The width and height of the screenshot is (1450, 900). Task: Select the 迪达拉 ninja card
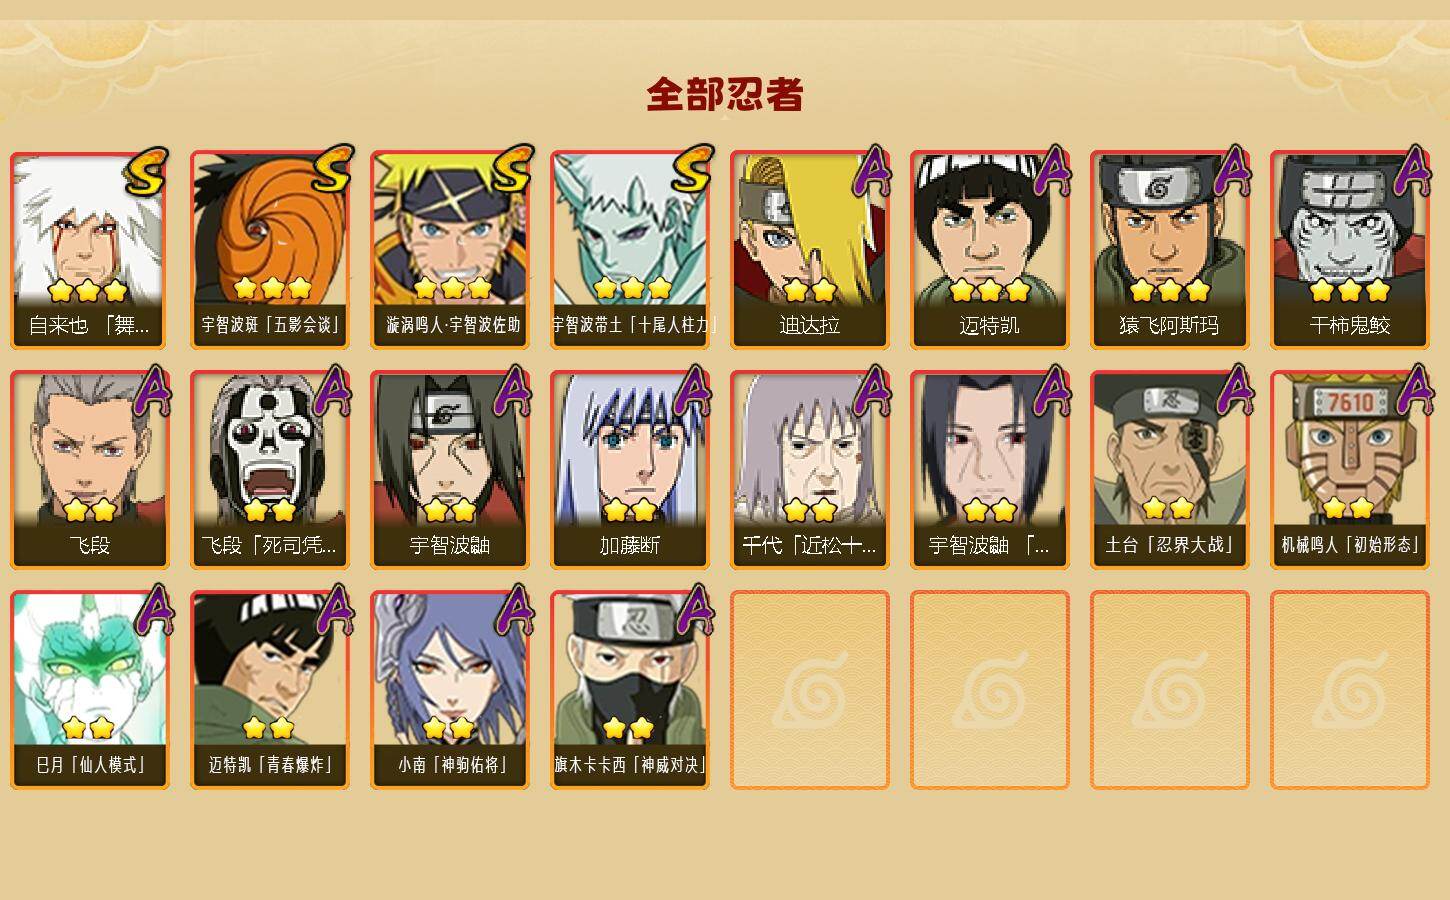(809, 250)
